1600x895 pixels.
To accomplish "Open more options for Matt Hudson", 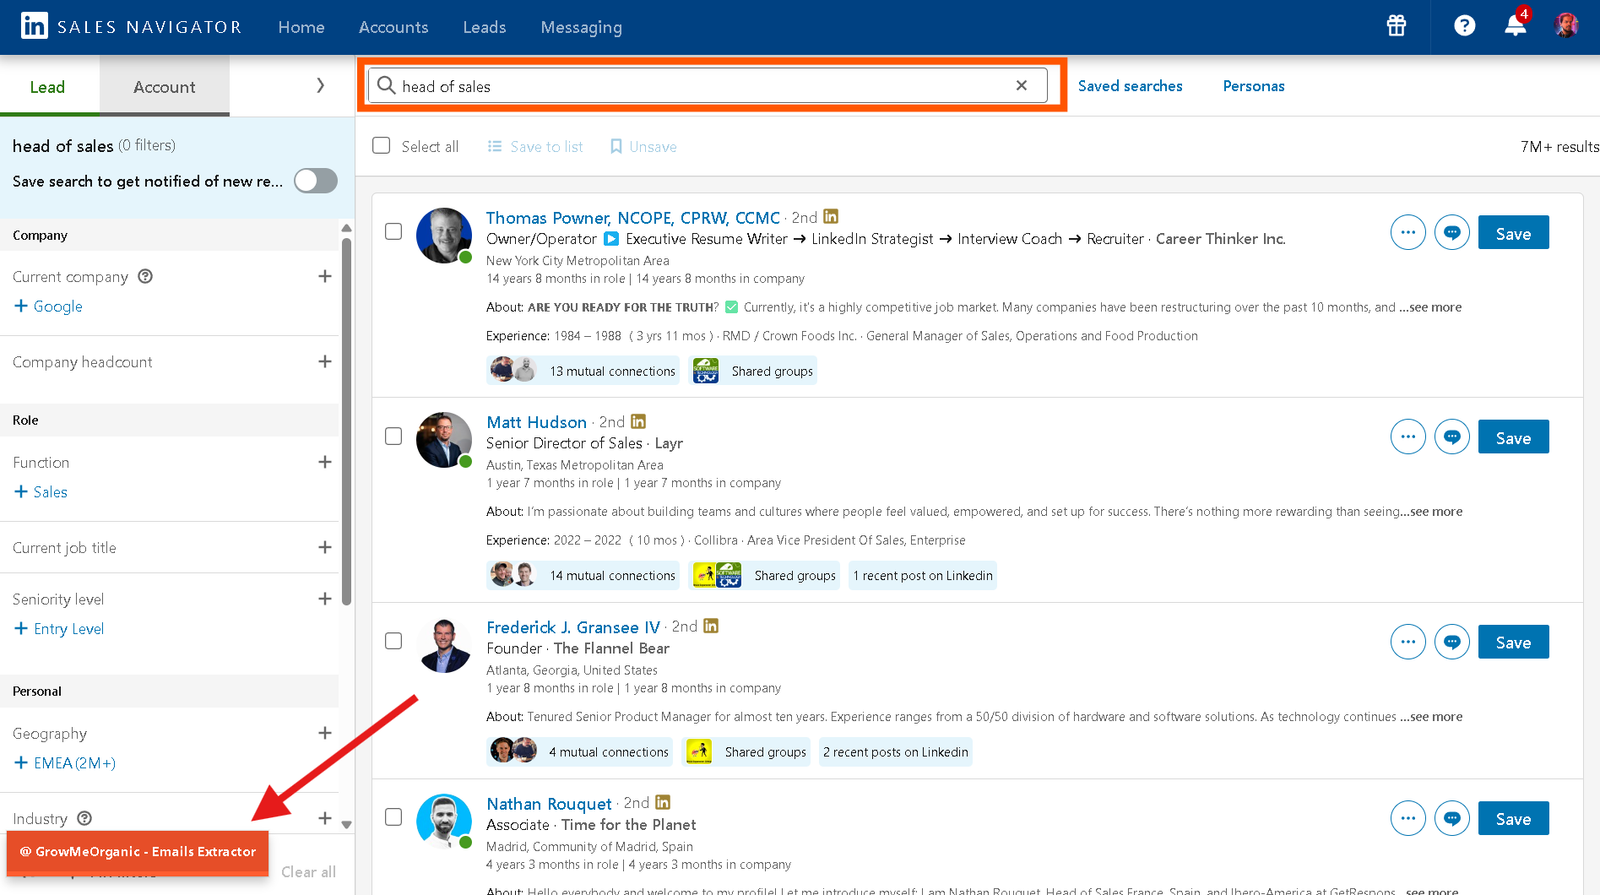I will pos(1408,437).
